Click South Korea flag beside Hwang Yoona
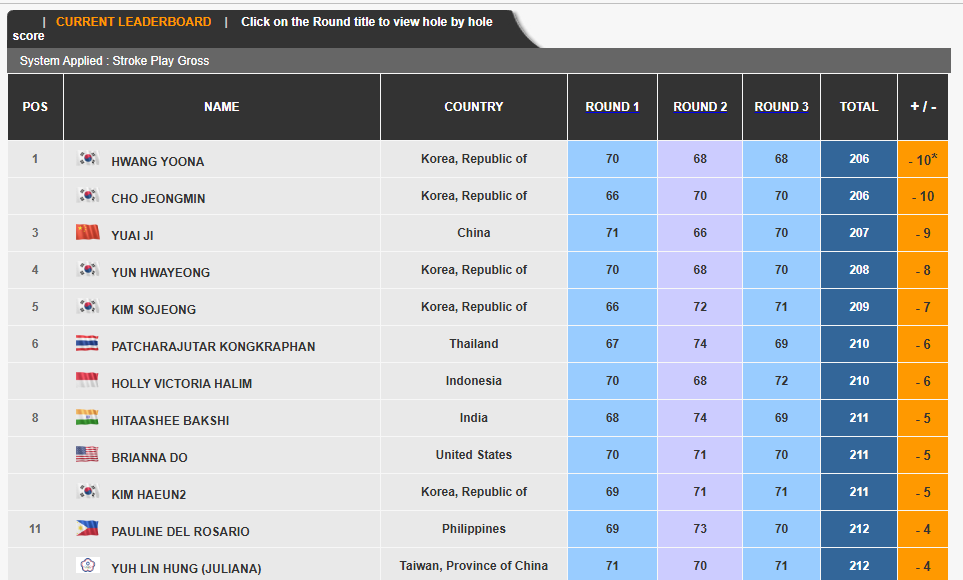 tap(88, 158)
